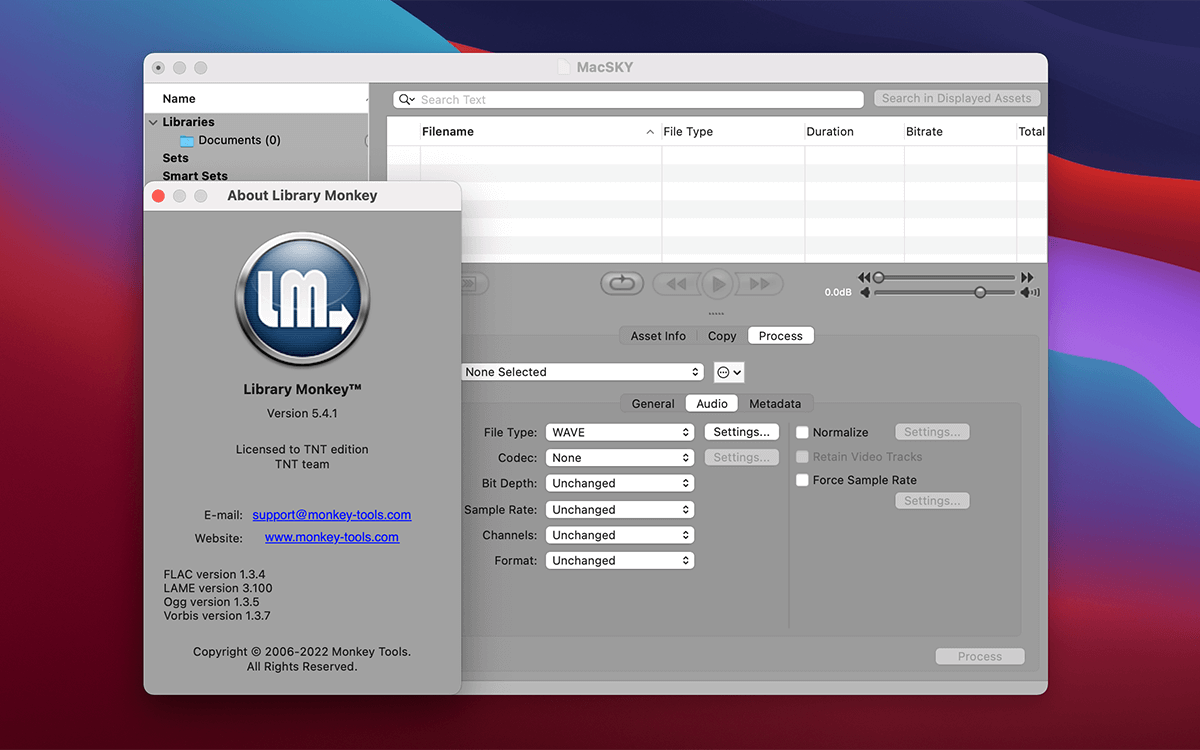The width and height of the screenshot is (1200, 750).
Task: Open the None Selected preset dropdown
Action: click(582, 372)
